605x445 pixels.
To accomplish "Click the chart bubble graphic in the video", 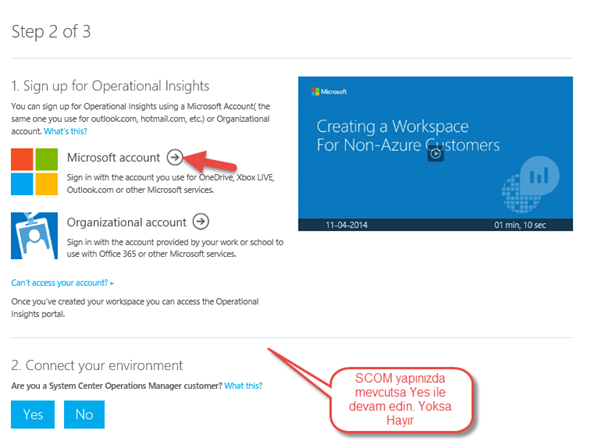I will coord(531,184).
